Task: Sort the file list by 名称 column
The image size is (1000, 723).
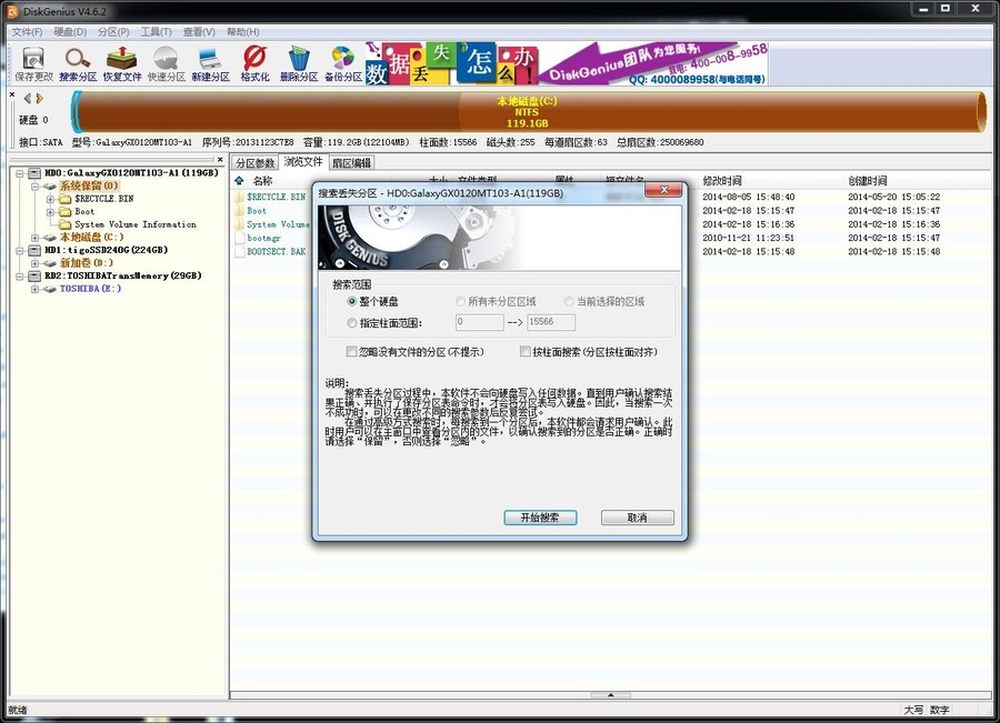Action: [x=263, y=180]
